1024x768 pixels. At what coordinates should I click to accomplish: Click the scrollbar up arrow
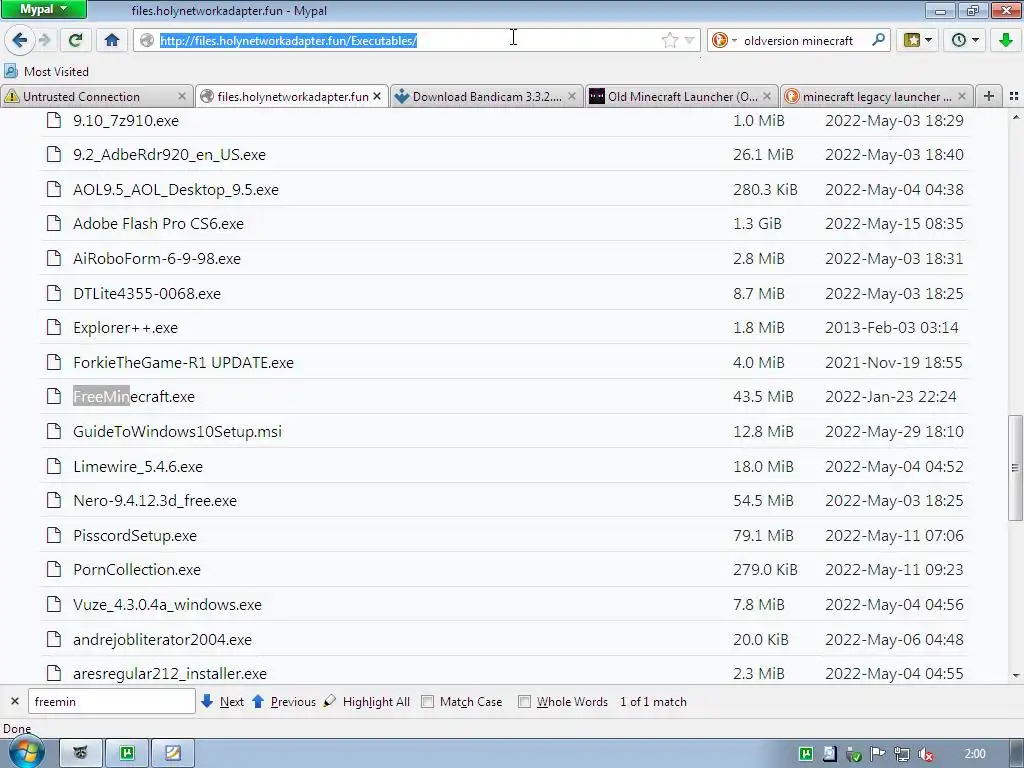[1015, 118]
